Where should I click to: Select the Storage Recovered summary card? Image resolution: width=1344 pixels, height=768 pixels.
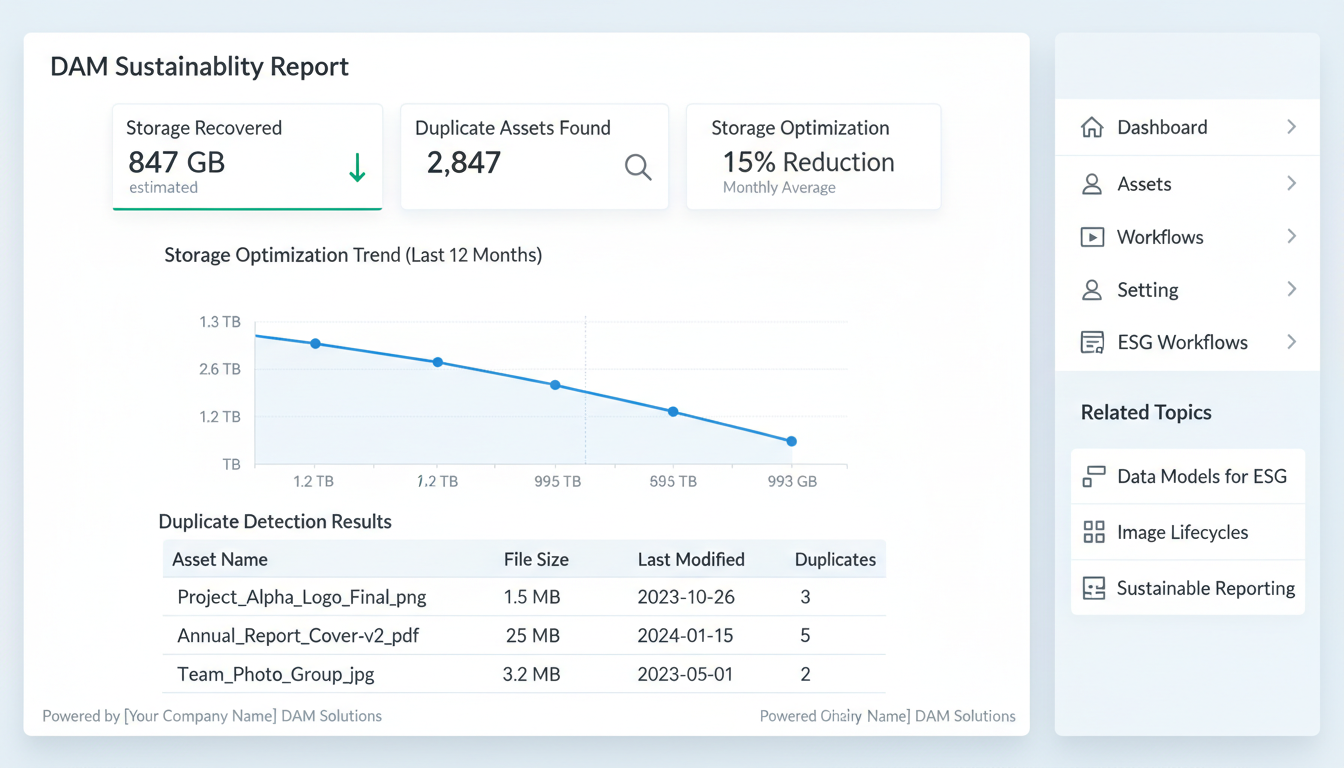click(x=247, y=156)
